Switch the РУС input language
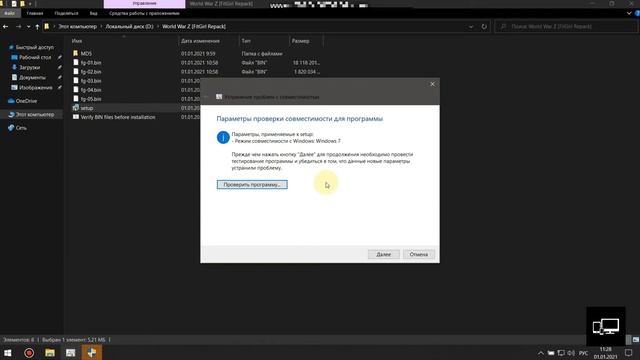 pos(583,353)
